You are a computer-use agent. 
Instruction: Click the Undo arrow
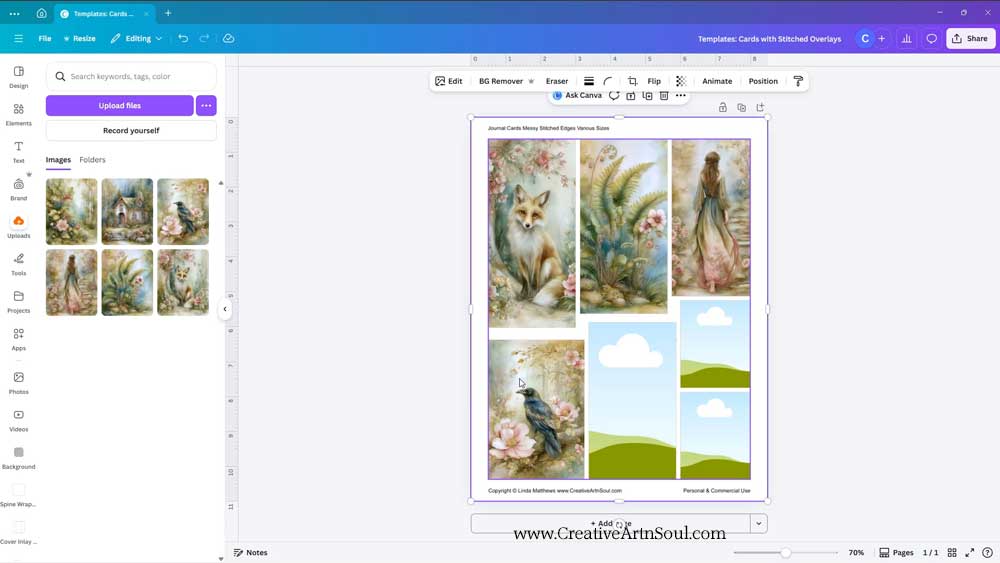point(183,38)
